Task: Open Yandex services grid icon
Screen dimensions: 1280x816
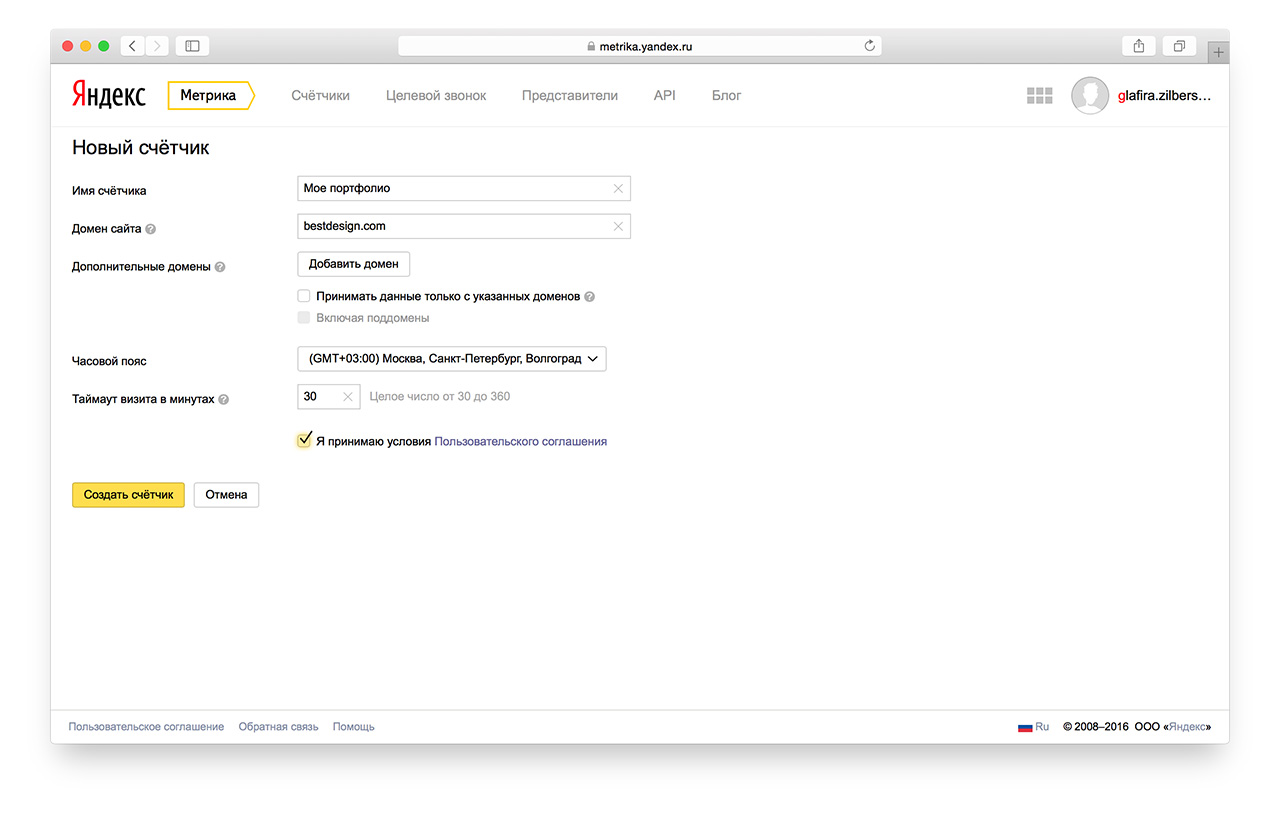Action: tap(1040, 96)
